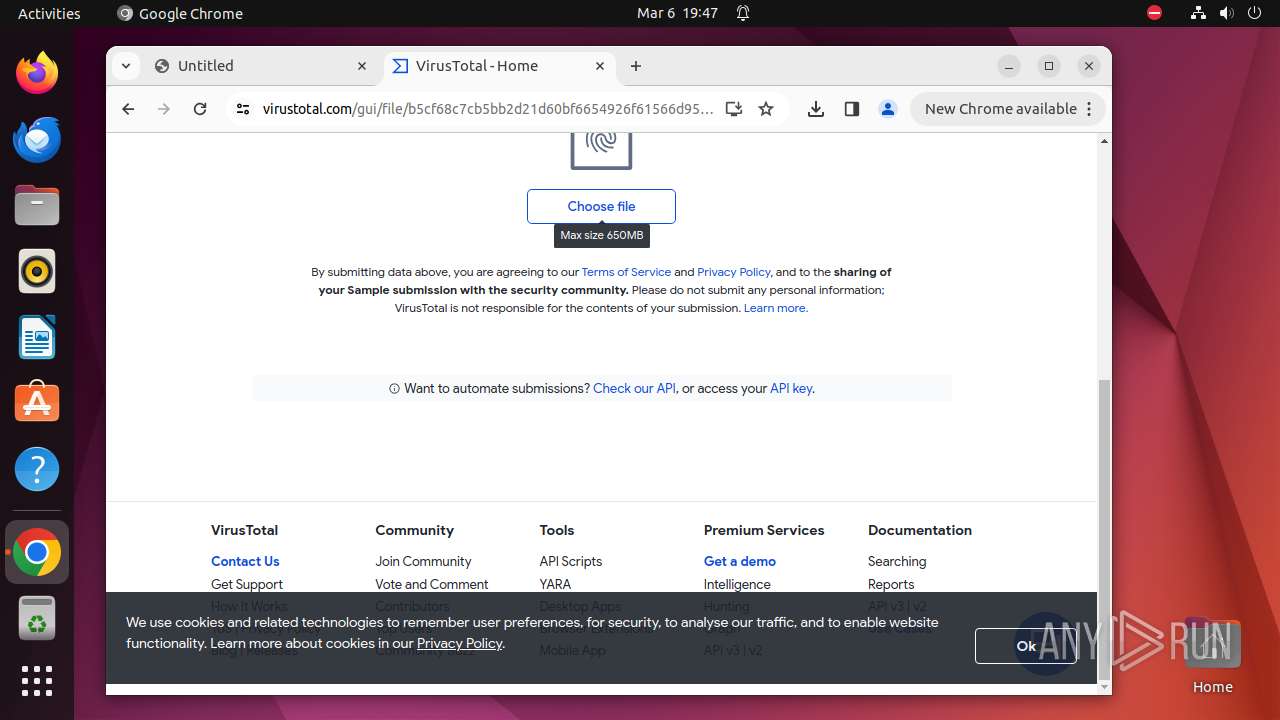Screen dimensions: 1280x720
Task: Click the Google Chrome dock icon
Action: click(37, 552)
